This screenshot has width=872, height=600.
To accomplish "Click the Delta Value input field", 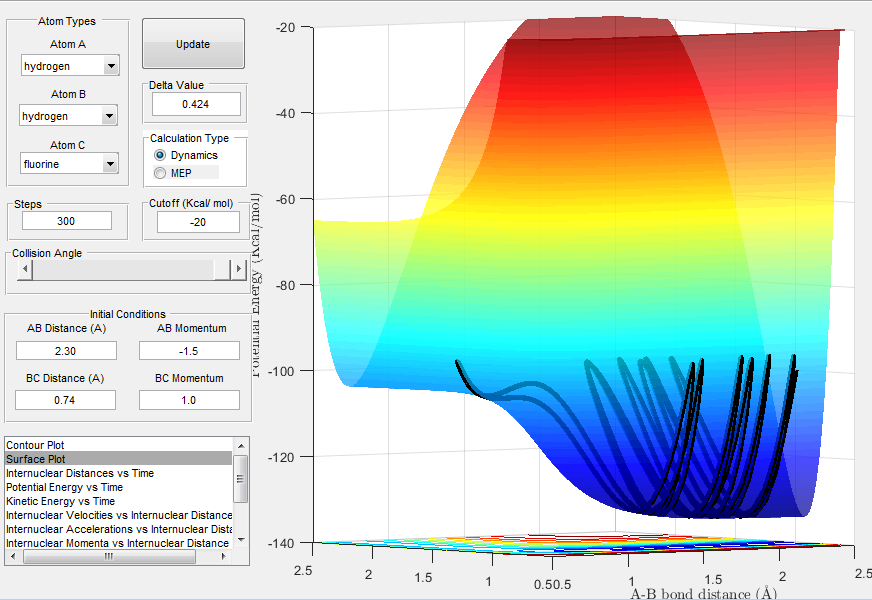I will 196,104.
